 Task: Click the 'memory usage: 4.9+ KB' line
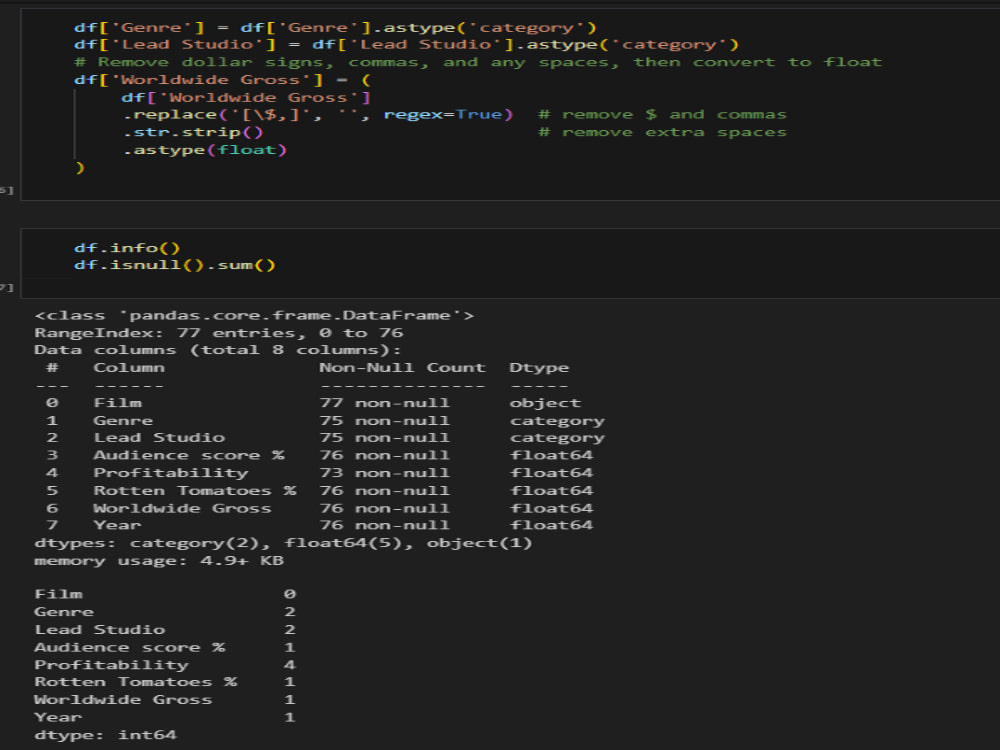[x=159, y=561]
